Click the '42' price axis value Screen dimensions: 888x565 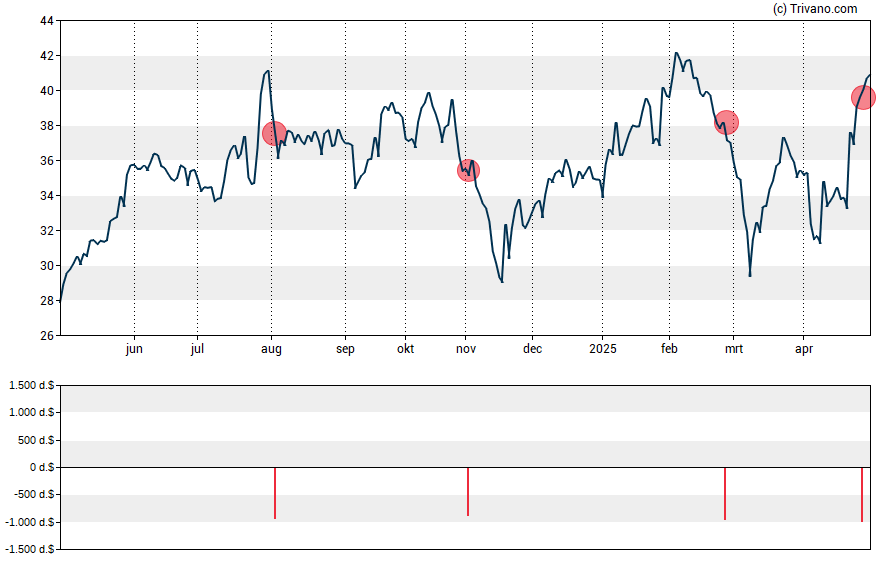click(47, 56)
